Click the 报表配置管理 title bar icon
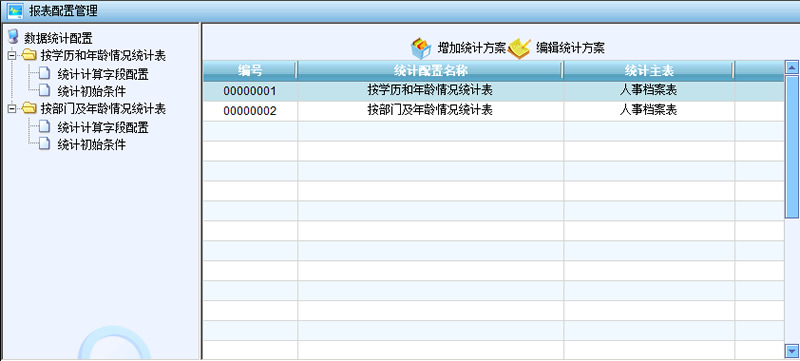The image size is (800, 361). point(15,10)
